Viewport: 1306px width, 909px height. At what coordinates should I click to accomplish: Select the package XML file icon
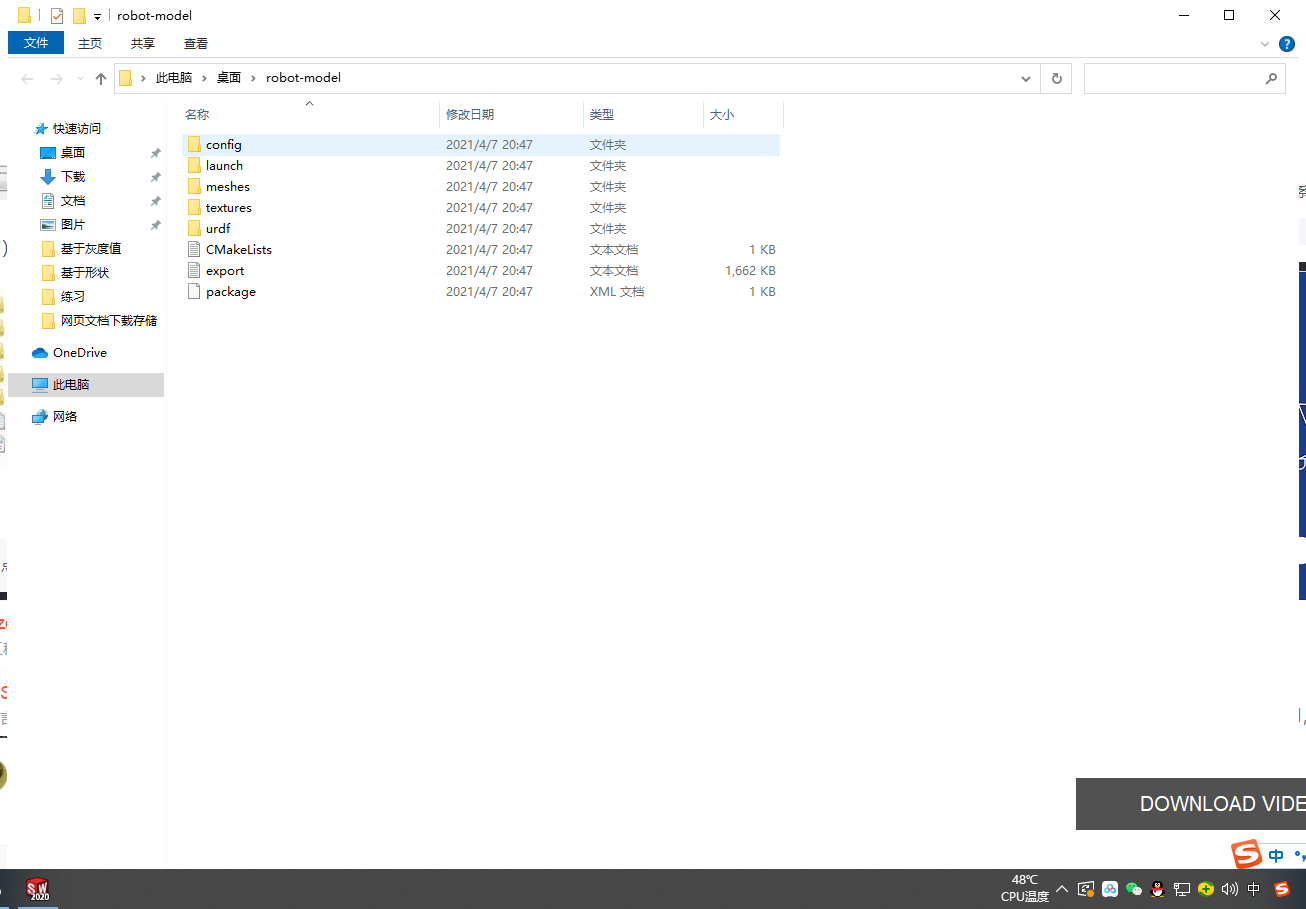(x=194, y=292)
